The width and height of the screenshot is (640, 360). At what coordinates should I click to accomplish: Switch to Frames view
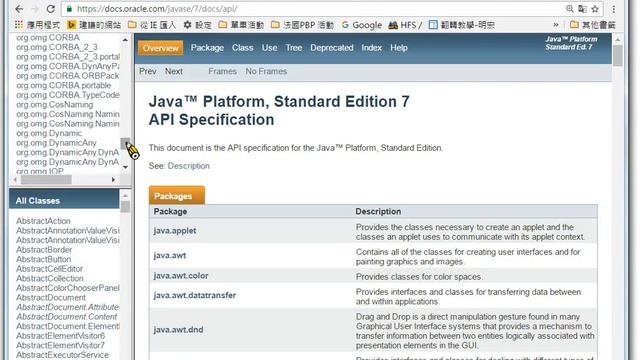coord(222,71)
